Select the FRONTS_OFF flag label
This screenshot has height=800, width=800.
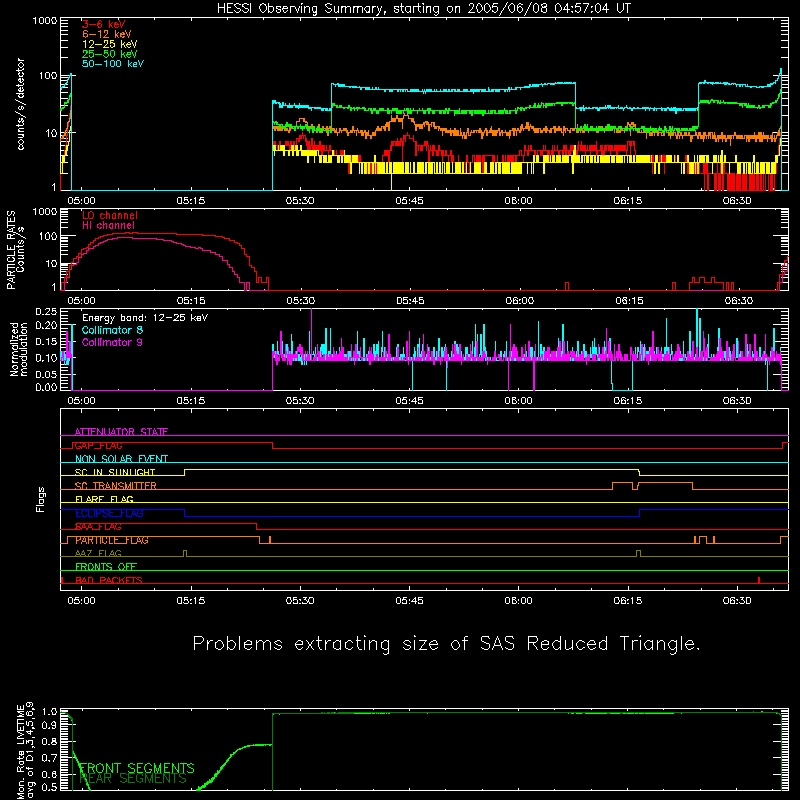pos(106,567)
